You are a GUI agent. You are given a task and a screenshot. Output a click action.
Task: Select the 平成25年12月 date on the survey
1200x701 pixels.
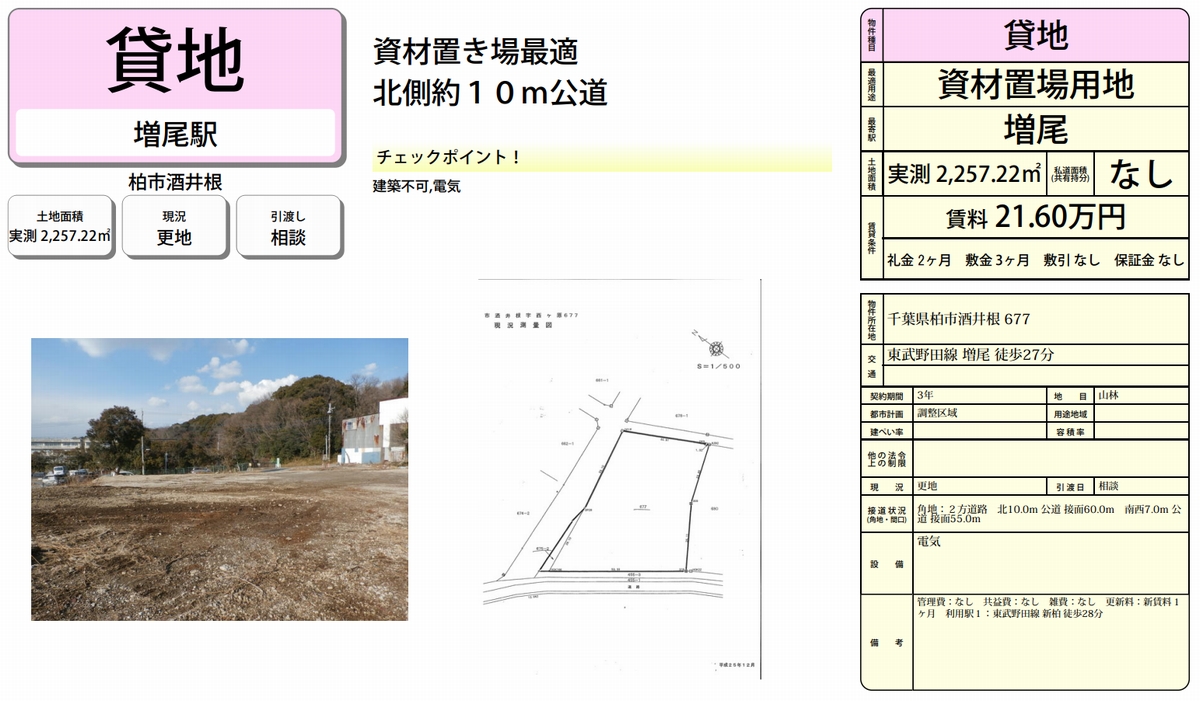pyautogui.click(x=735, y=664)
